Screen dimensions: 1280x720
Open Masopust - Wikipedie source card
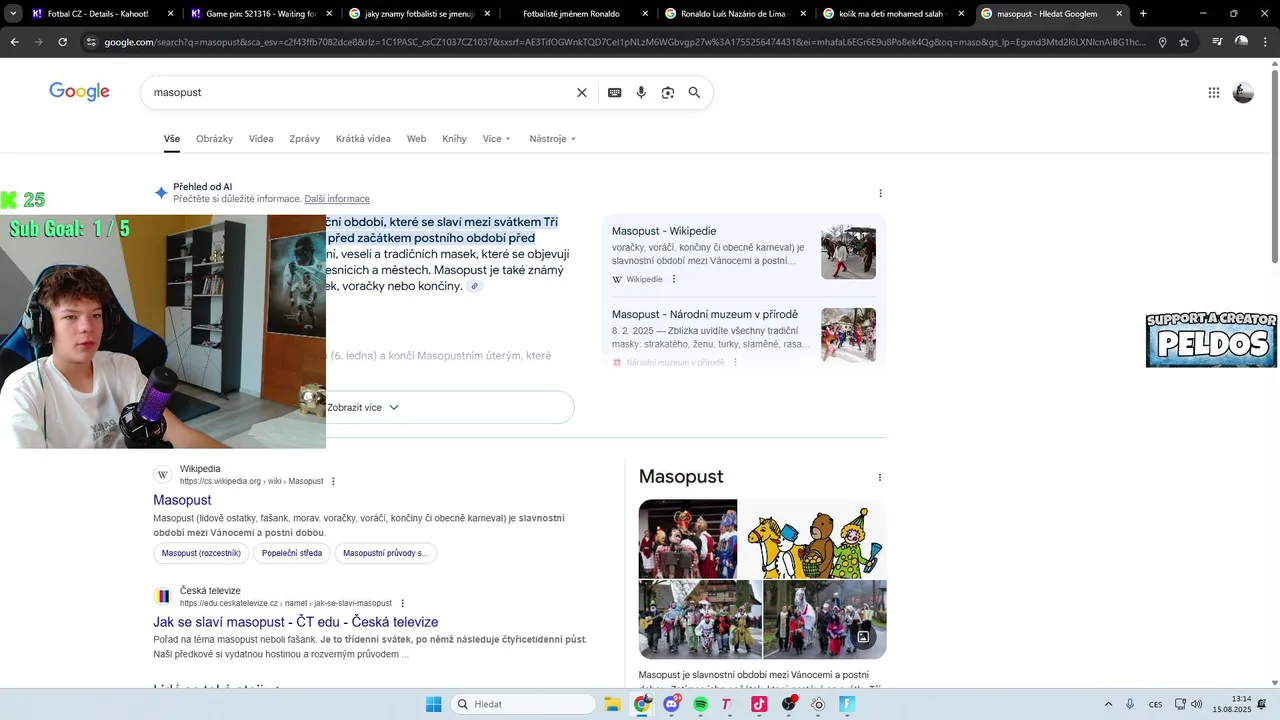pos(664,231)
